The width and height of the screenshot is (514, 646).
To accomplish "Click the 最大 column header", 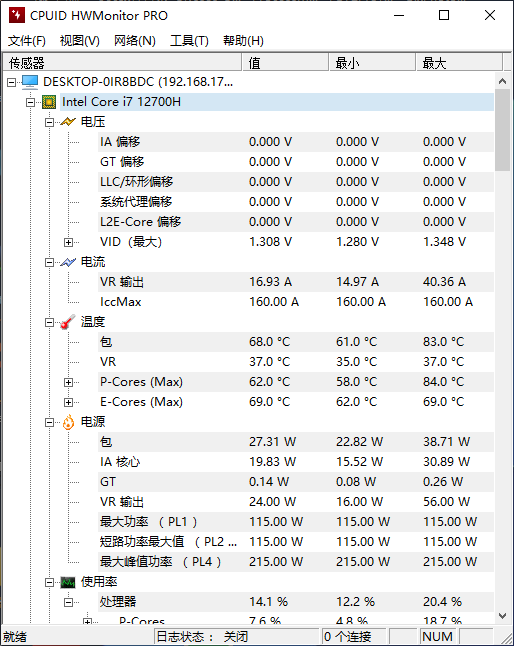I will tap(459, 63).
